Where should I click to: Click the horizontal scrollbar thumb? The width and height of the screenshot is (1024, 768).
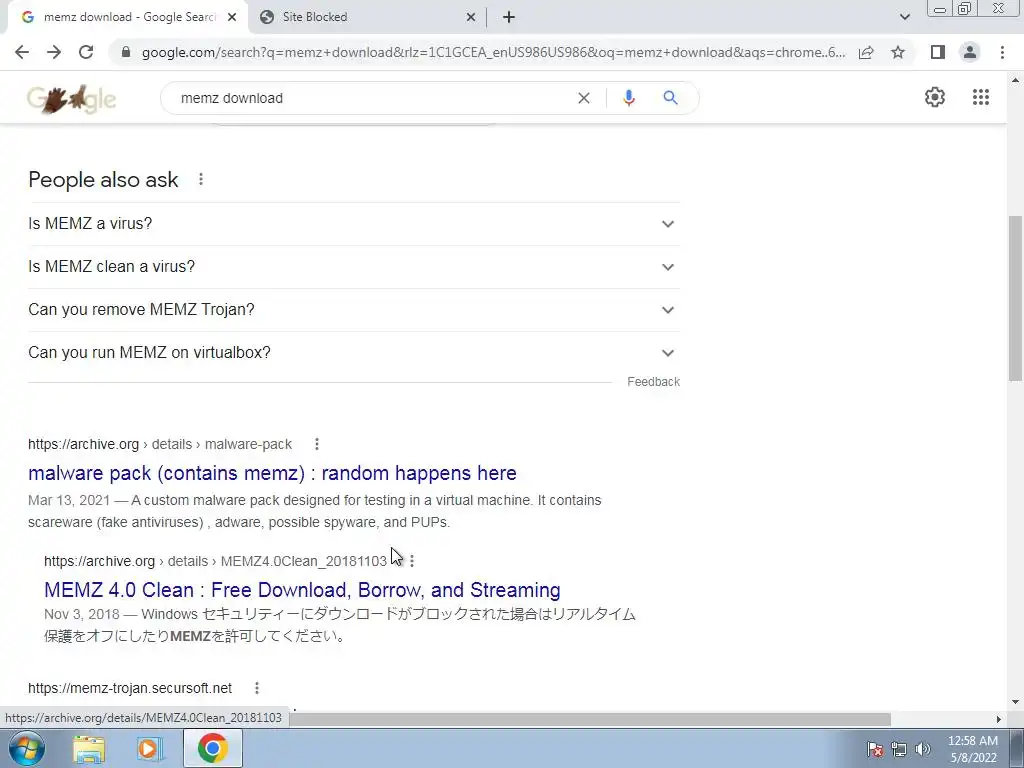[x=590, y=719]
